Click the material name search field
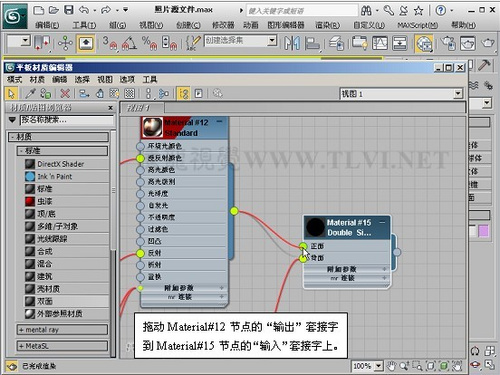Screen dimensions: 500x375 [x=67, y=120]
